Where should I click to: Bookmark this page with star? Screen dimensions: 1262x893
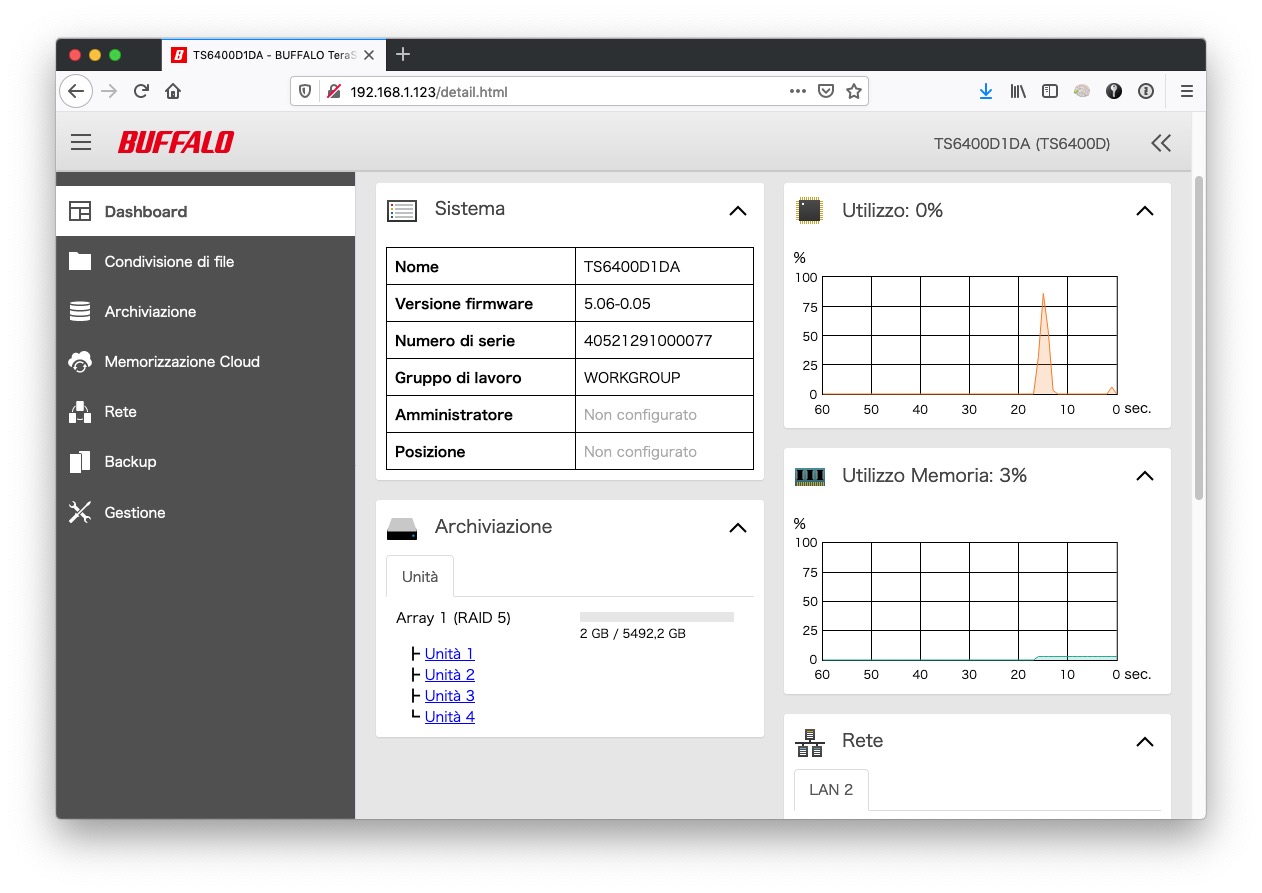(x=853, y=91)
